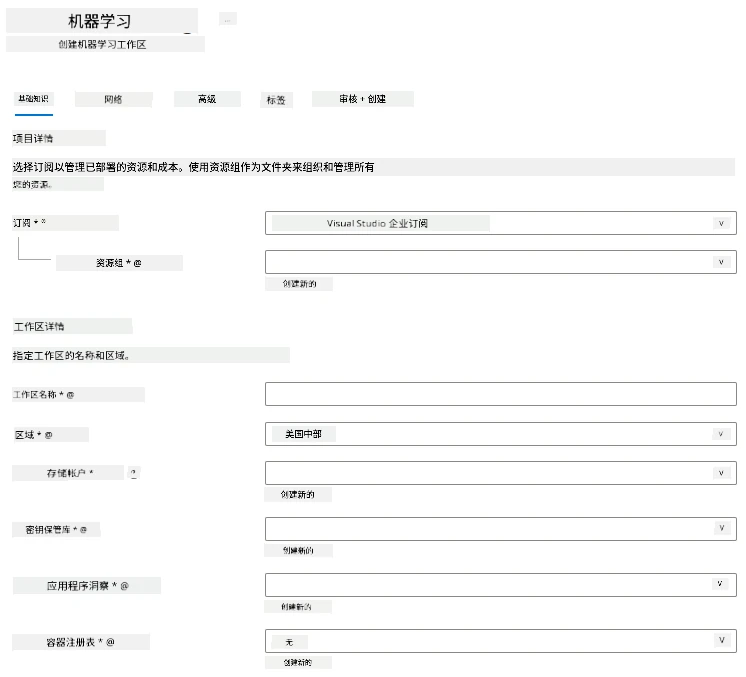Click the info icon beside 密钥保管库
This screenshot has width=746, height=677.
point(83,530)
